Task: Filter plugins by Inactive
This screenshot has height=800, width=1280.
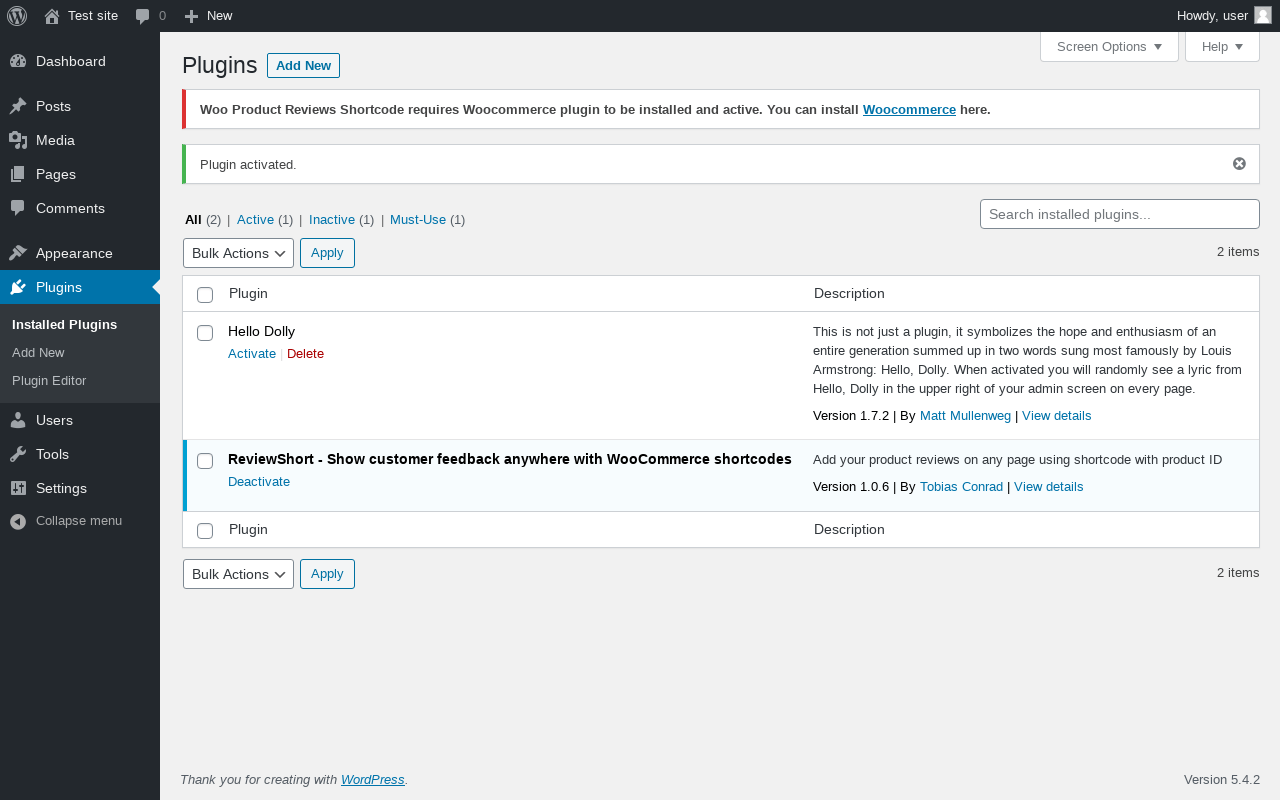Action: point(332,219)
